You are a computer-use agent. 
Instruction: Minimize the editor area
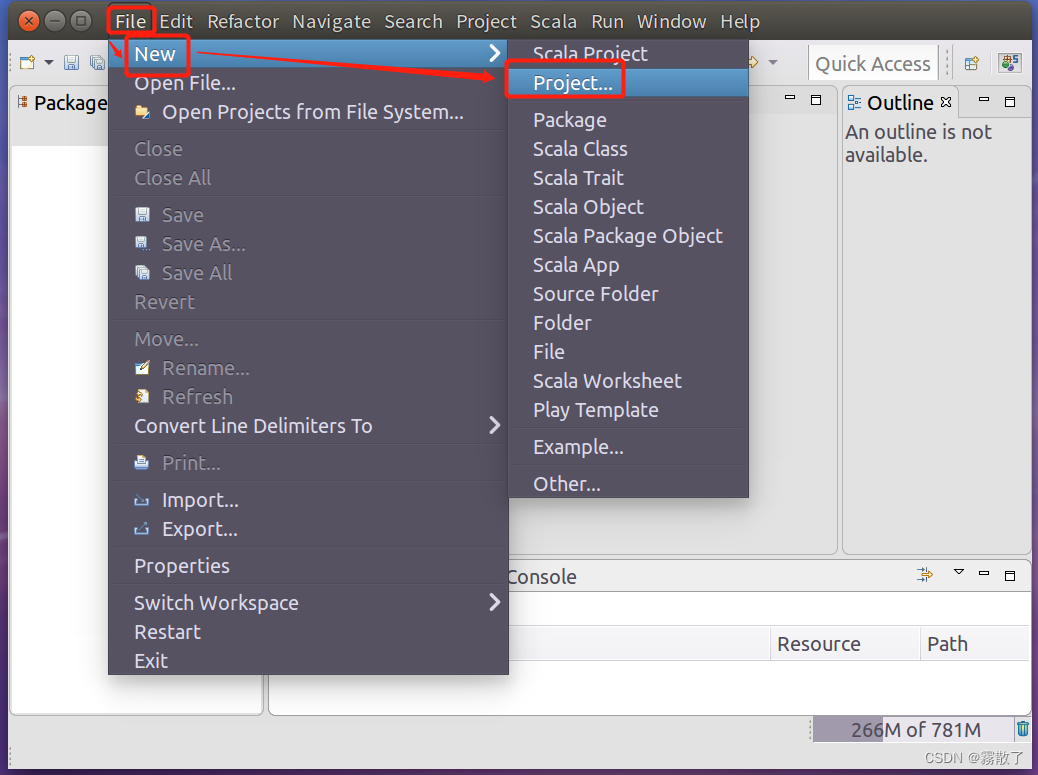click(x=790, y=97)
